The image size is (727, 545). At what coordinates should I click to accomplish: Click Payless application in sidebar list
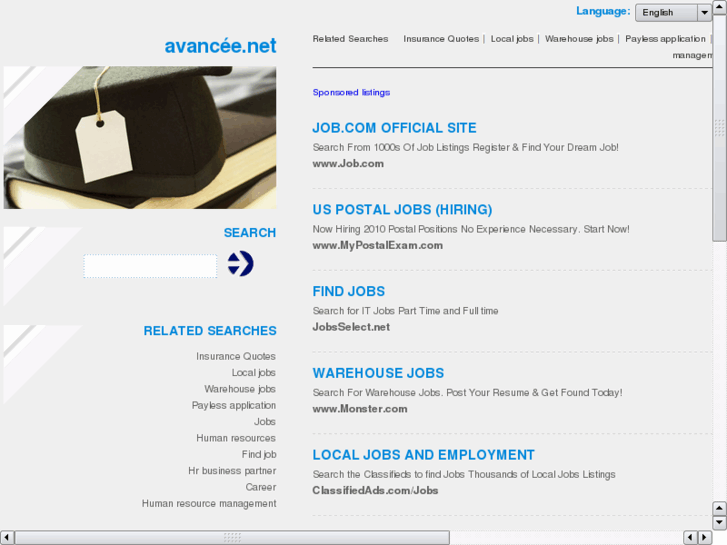tap(234, 405)
